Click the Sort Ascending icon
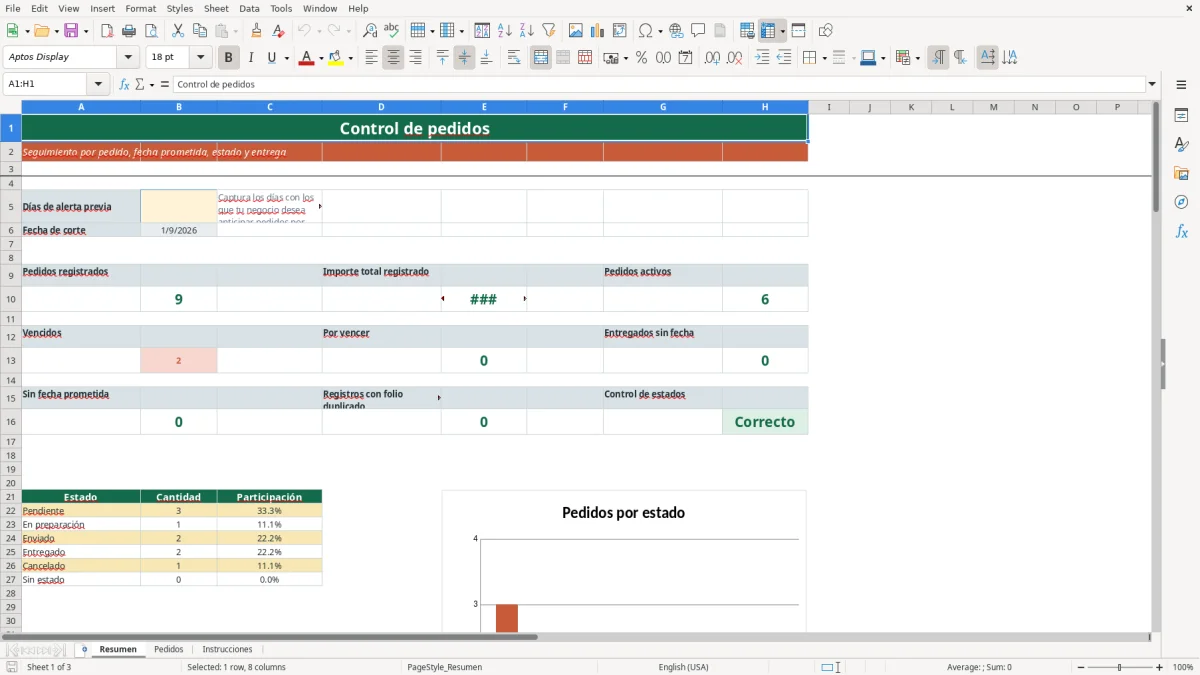The image size is (1200, 675). click(505, 31)
